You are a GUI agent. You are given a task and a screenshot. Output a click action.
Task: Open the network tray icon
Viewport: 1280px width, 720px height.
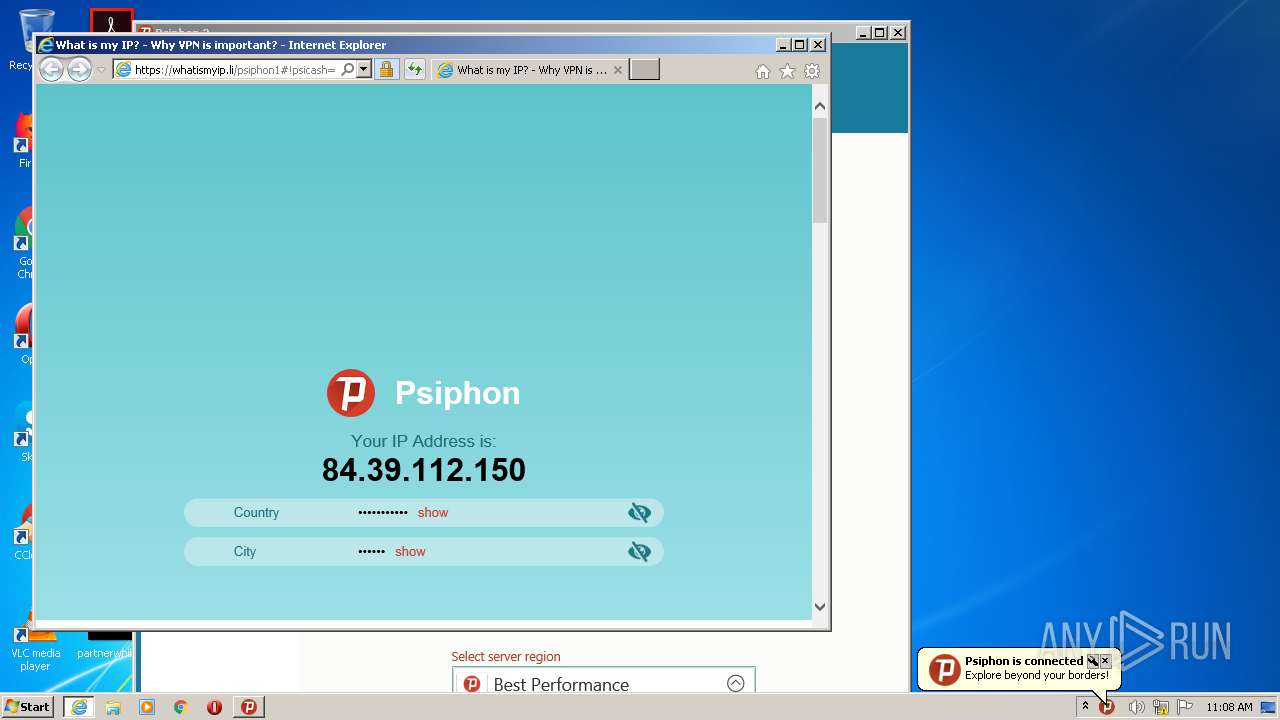[x=1161, y=707]
